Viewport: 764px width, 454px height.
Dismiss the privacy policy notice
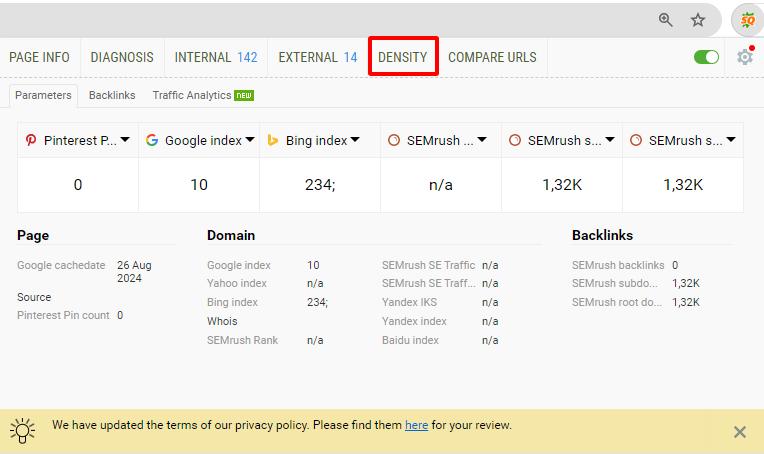click(739, 432)
